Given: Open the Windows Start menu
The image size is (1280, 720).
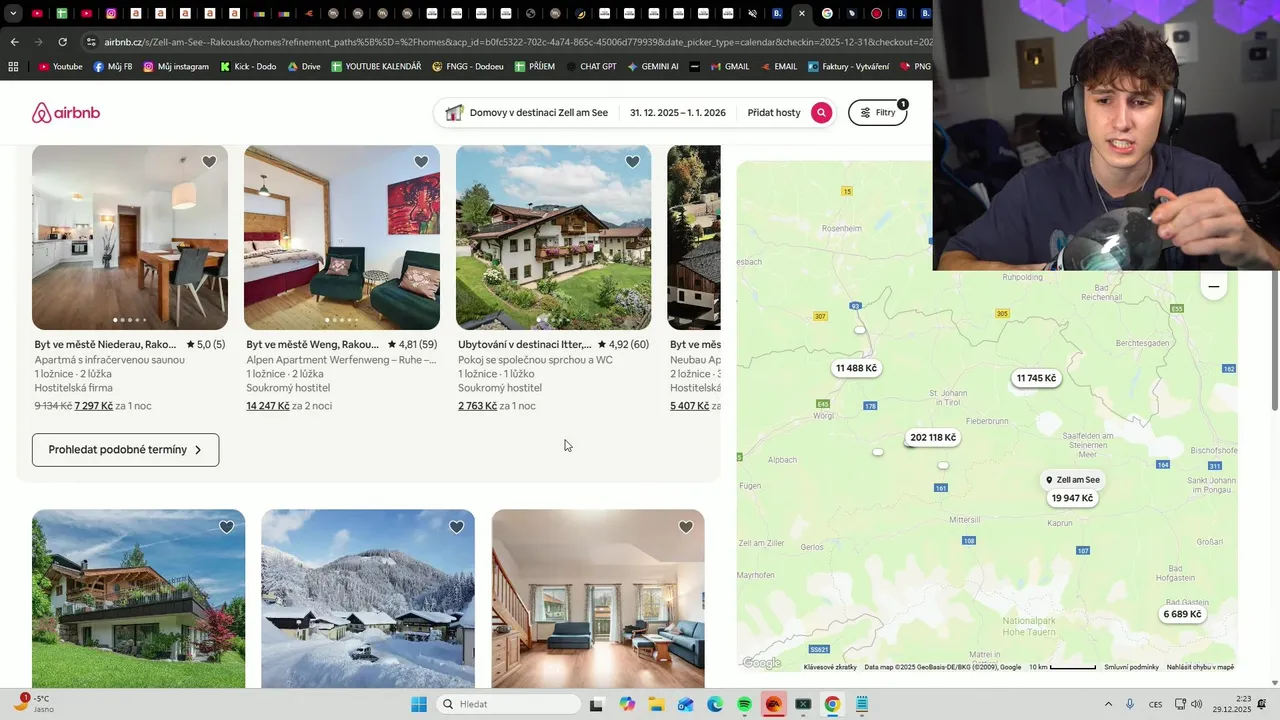Looking at the screenshot, I should (x=418, y=704).
